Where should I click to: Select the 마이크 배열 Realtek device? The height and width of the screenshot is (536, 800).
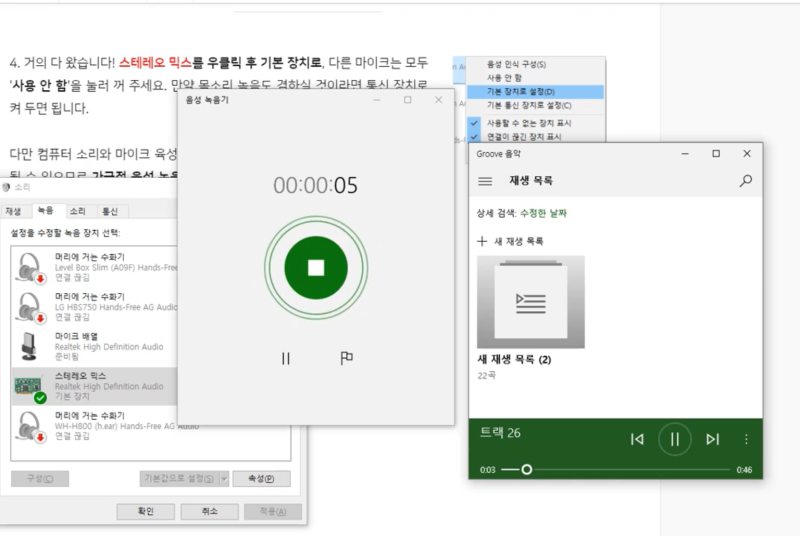(95, 346)
